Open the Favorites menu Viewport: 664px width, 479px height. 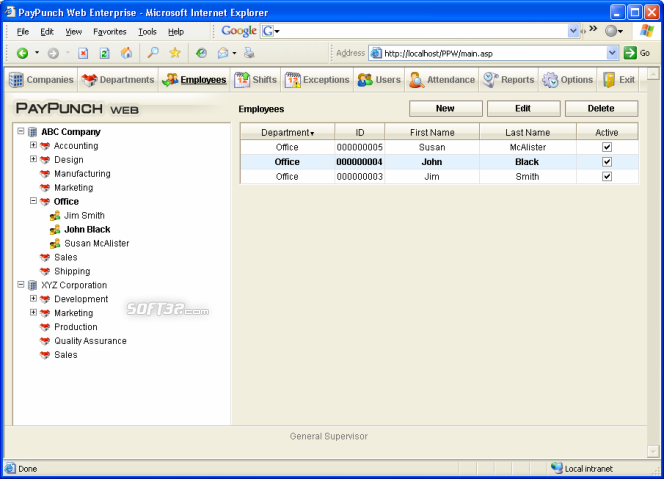pos(110,32)
